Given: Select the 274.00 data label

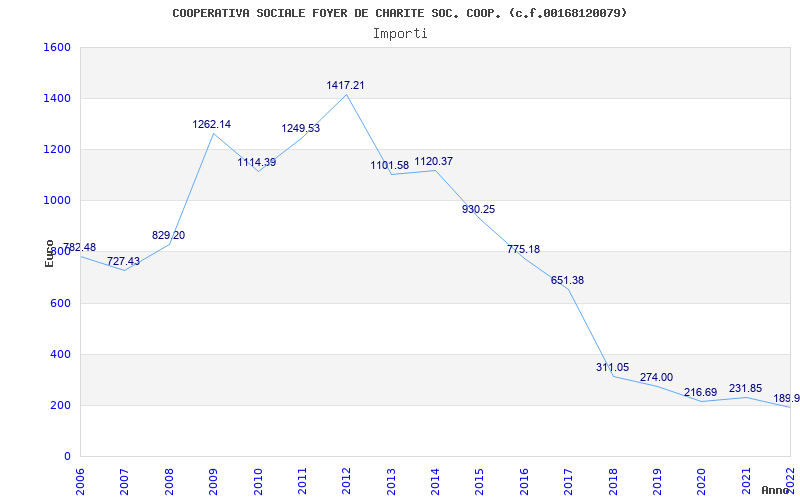Looking at the screenshot, I should point(656,377).
